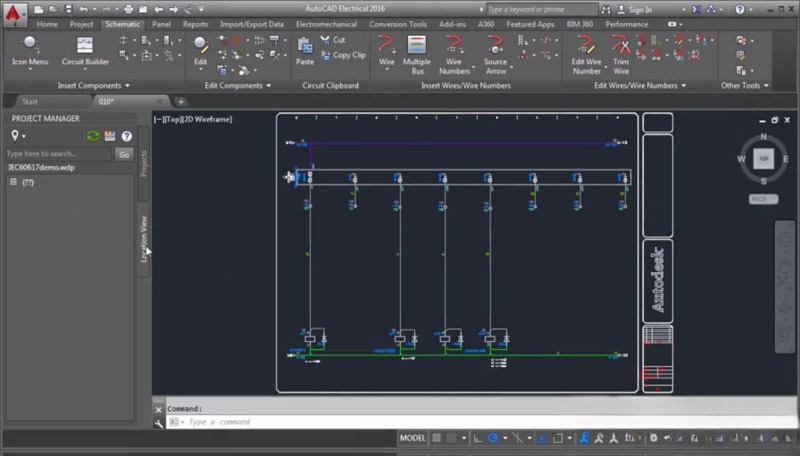Click the Cut circuit button

point(333,40)
